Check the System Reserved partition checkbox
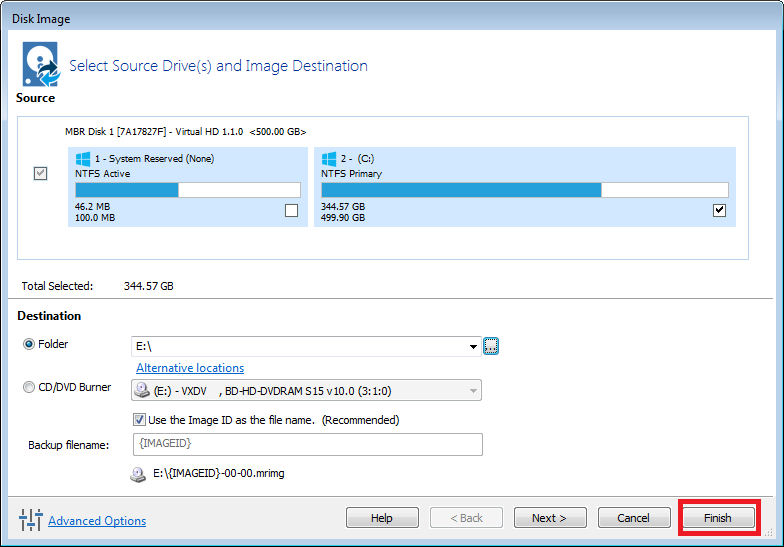This screenshot has width=784, height=547. tap(292, 210)
